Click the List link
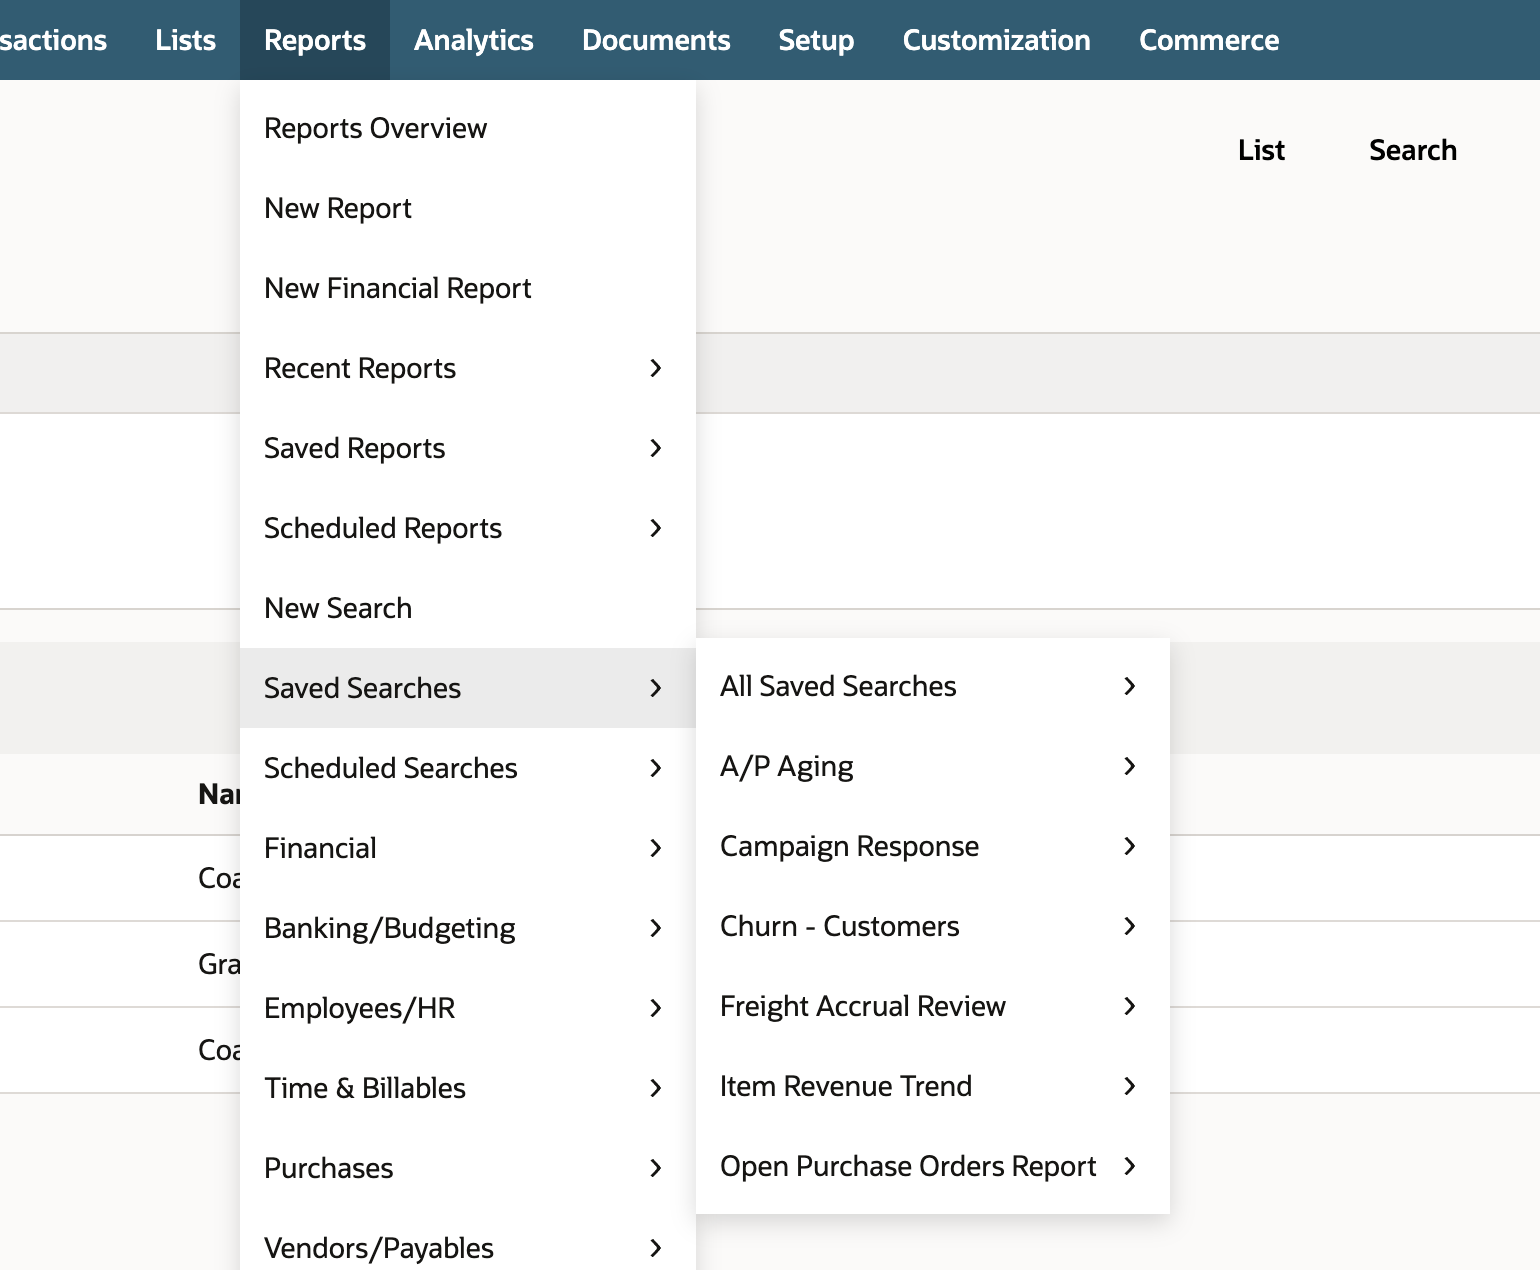The width and height of the screenshot is (1540, 1270). [1261, 150]
